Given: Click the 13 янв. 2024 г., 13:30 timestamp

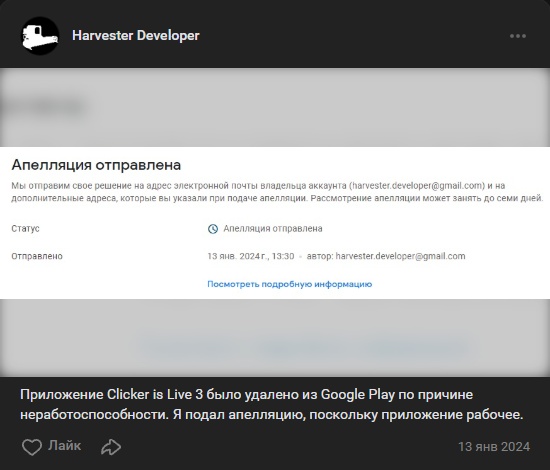Looking at the screenshot, I should coord(251,256).
